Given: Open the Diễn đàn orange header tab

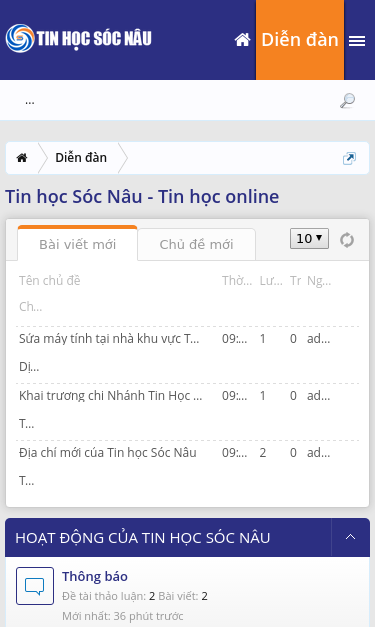Looking at the screenshot, I should [x=300, y=40].
